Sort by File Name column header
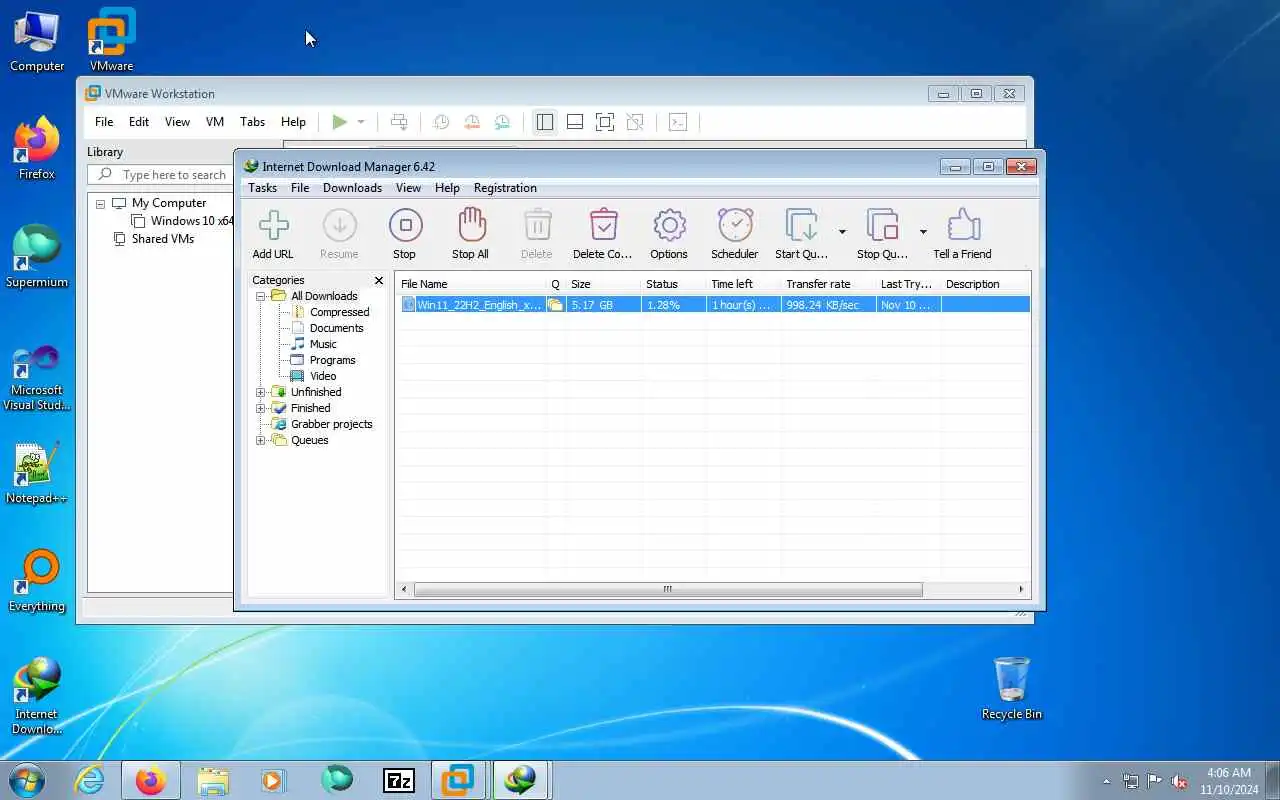The height and width of the screenshot is (800, 1280). 471,284
